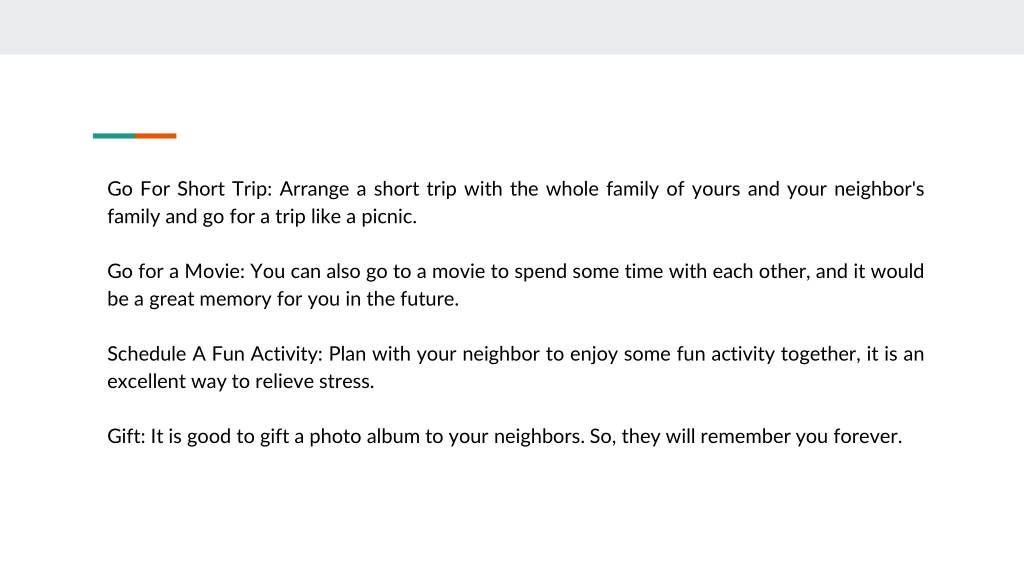The height and width of the screenshot is (576, 1024).
Task: Click the "Gift:" heading text
Action: click(126, 436)
